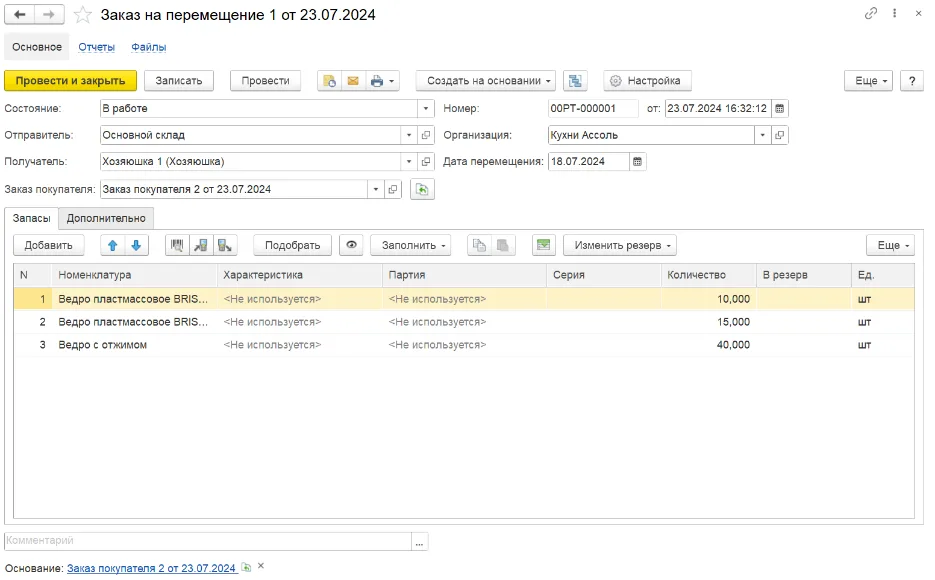Copy link with chain icon
This screenshot has height=580, width=935.
tap(871, 13)
